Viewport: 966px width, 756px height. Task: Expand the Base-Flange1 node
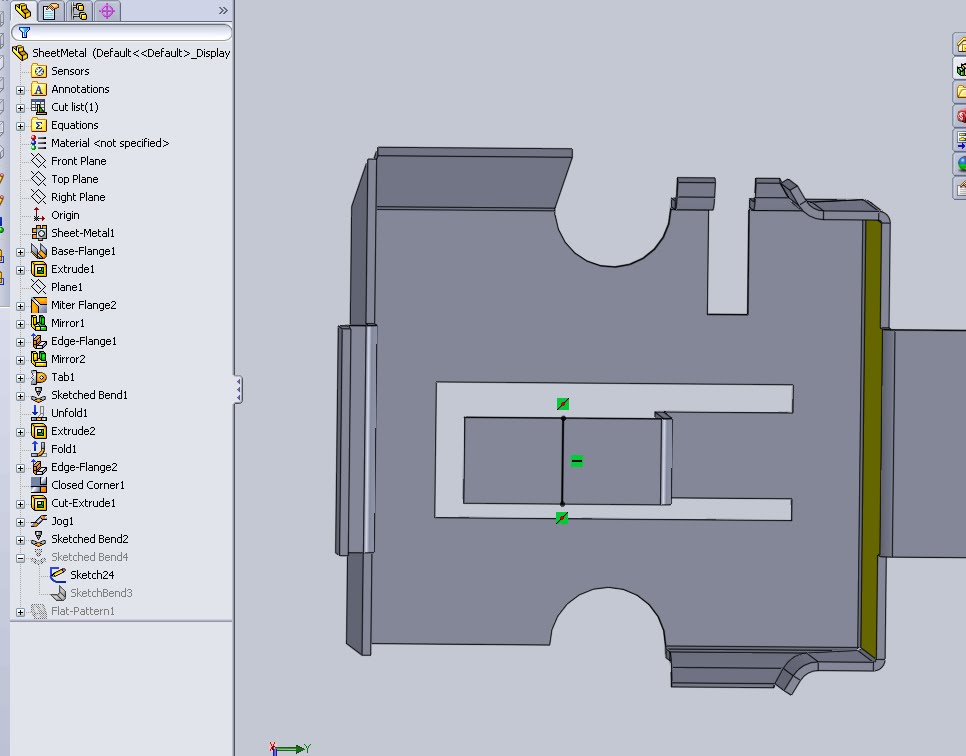click(20, 252)
